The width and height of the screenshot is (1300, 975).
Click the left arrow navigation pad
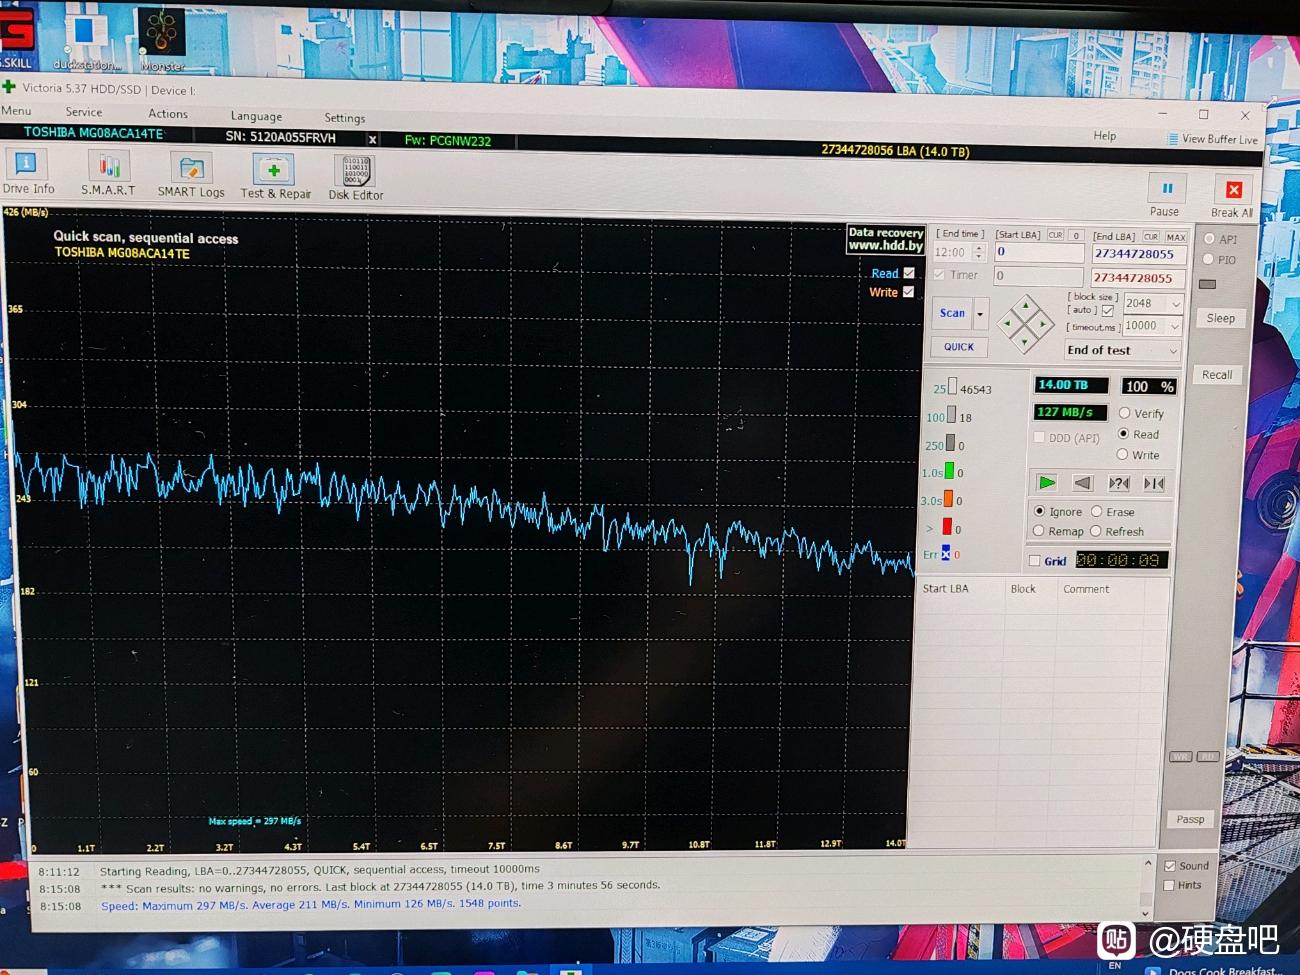click(x=1008, y=323)
